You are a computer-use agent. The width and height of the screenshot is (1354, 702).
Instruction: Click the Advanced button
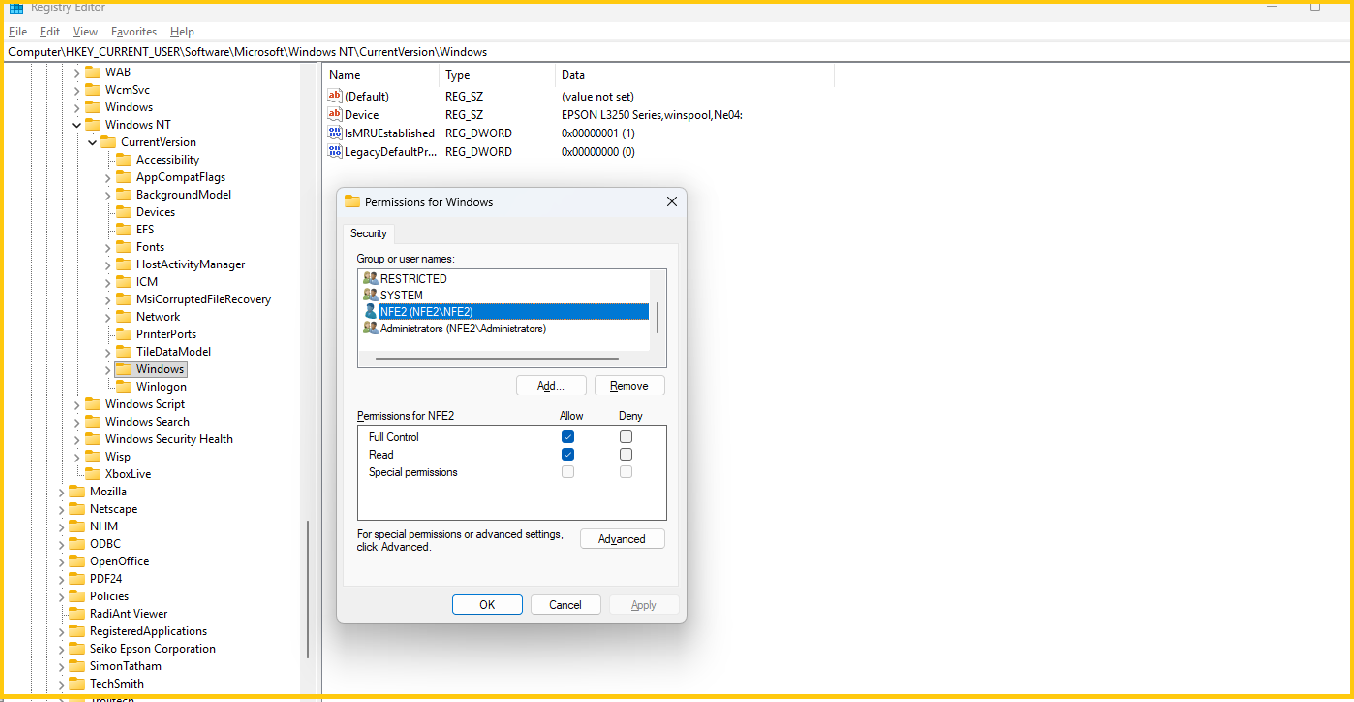622,539
